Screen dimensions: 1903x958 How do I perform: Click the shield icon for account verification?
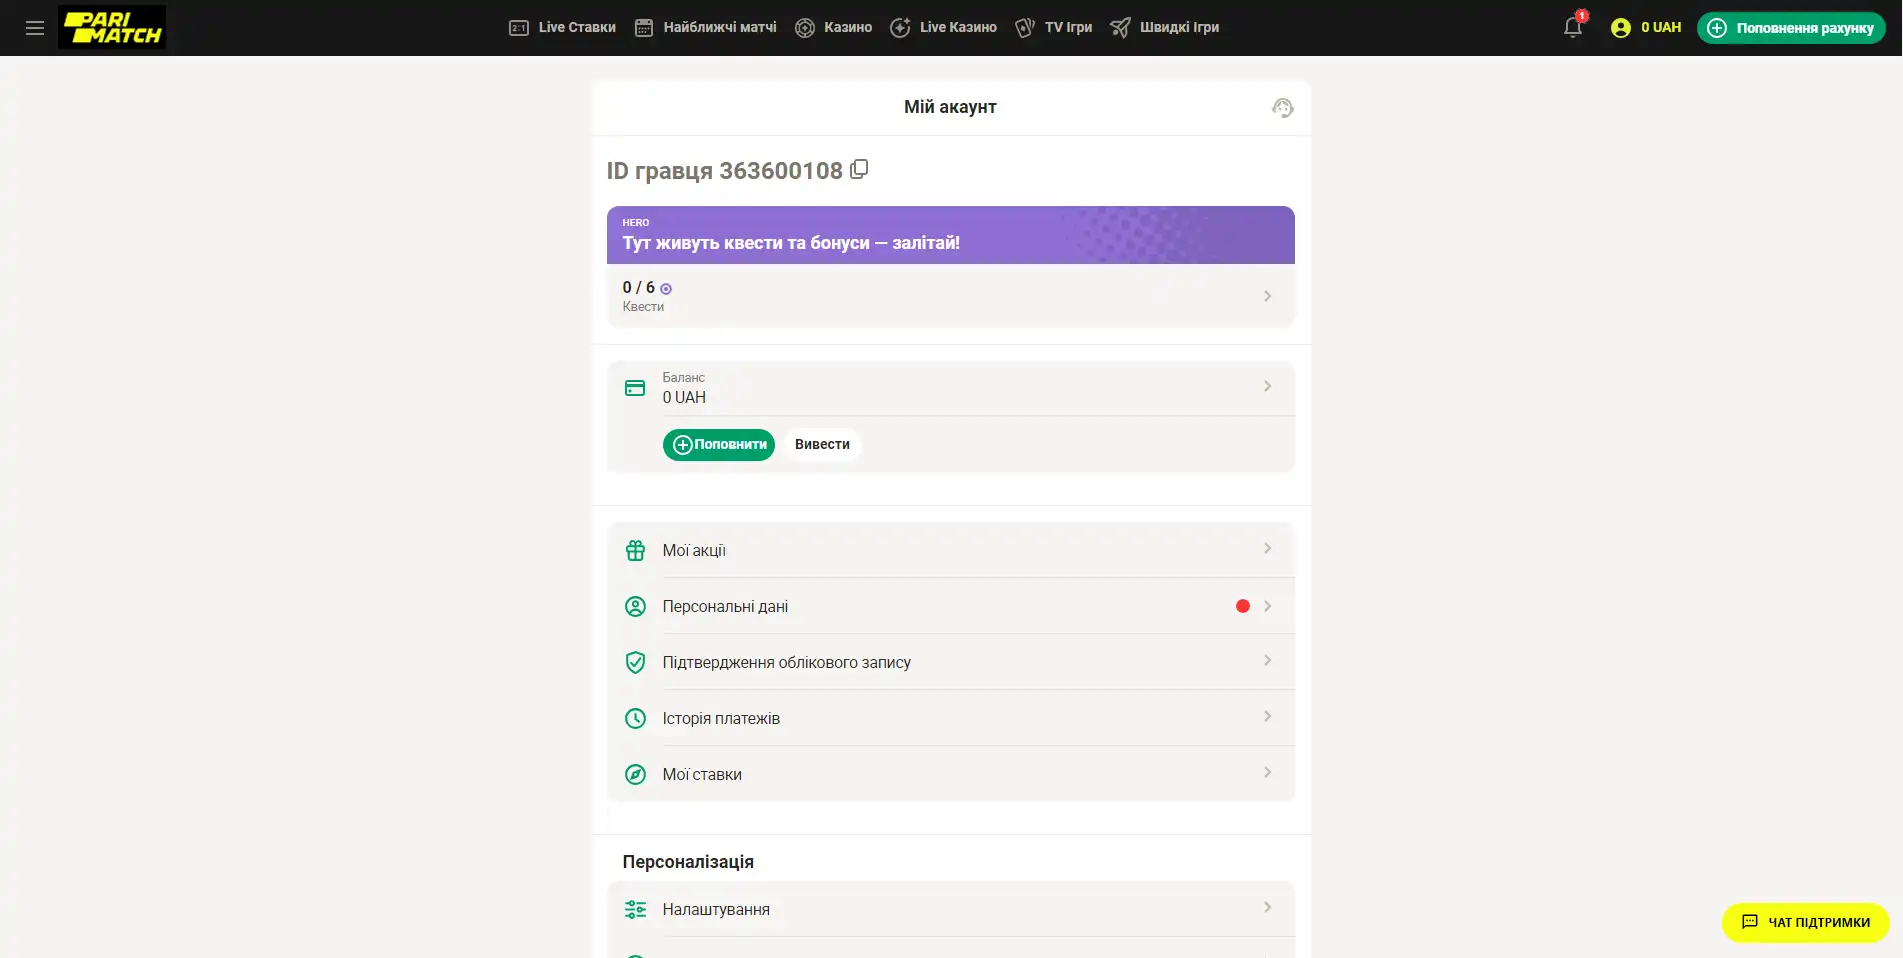click(x=635, y=662)
